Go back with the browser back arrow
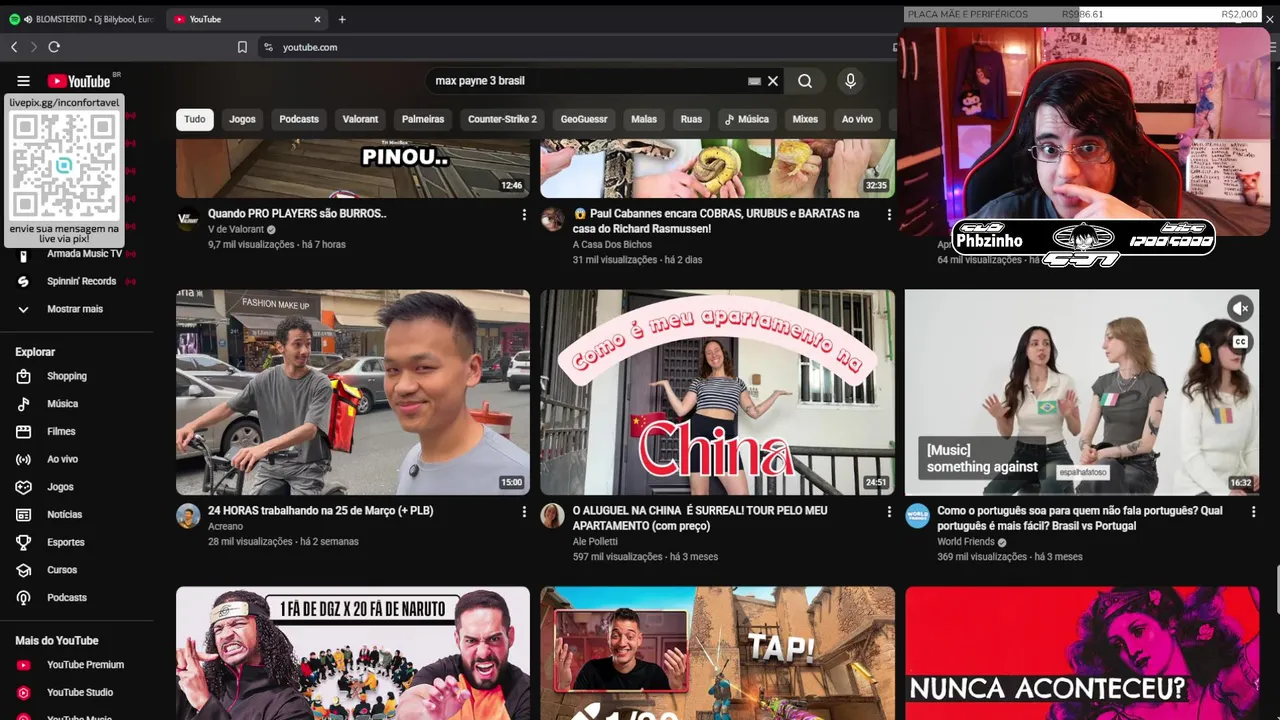The image size is (1280, 720). [x=14, y=47]
